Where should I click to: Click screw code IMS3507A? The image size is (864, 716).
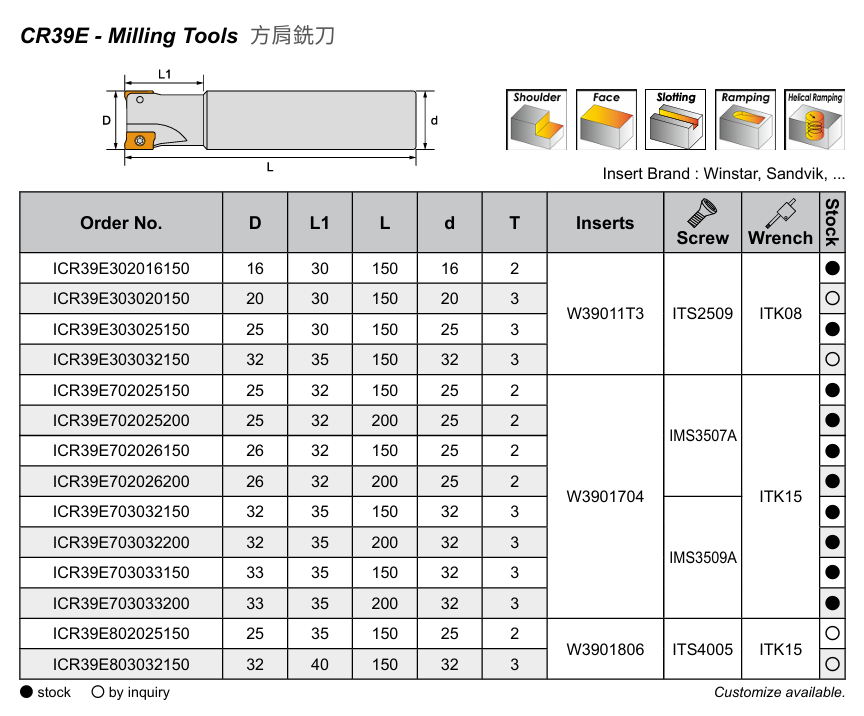703,435
